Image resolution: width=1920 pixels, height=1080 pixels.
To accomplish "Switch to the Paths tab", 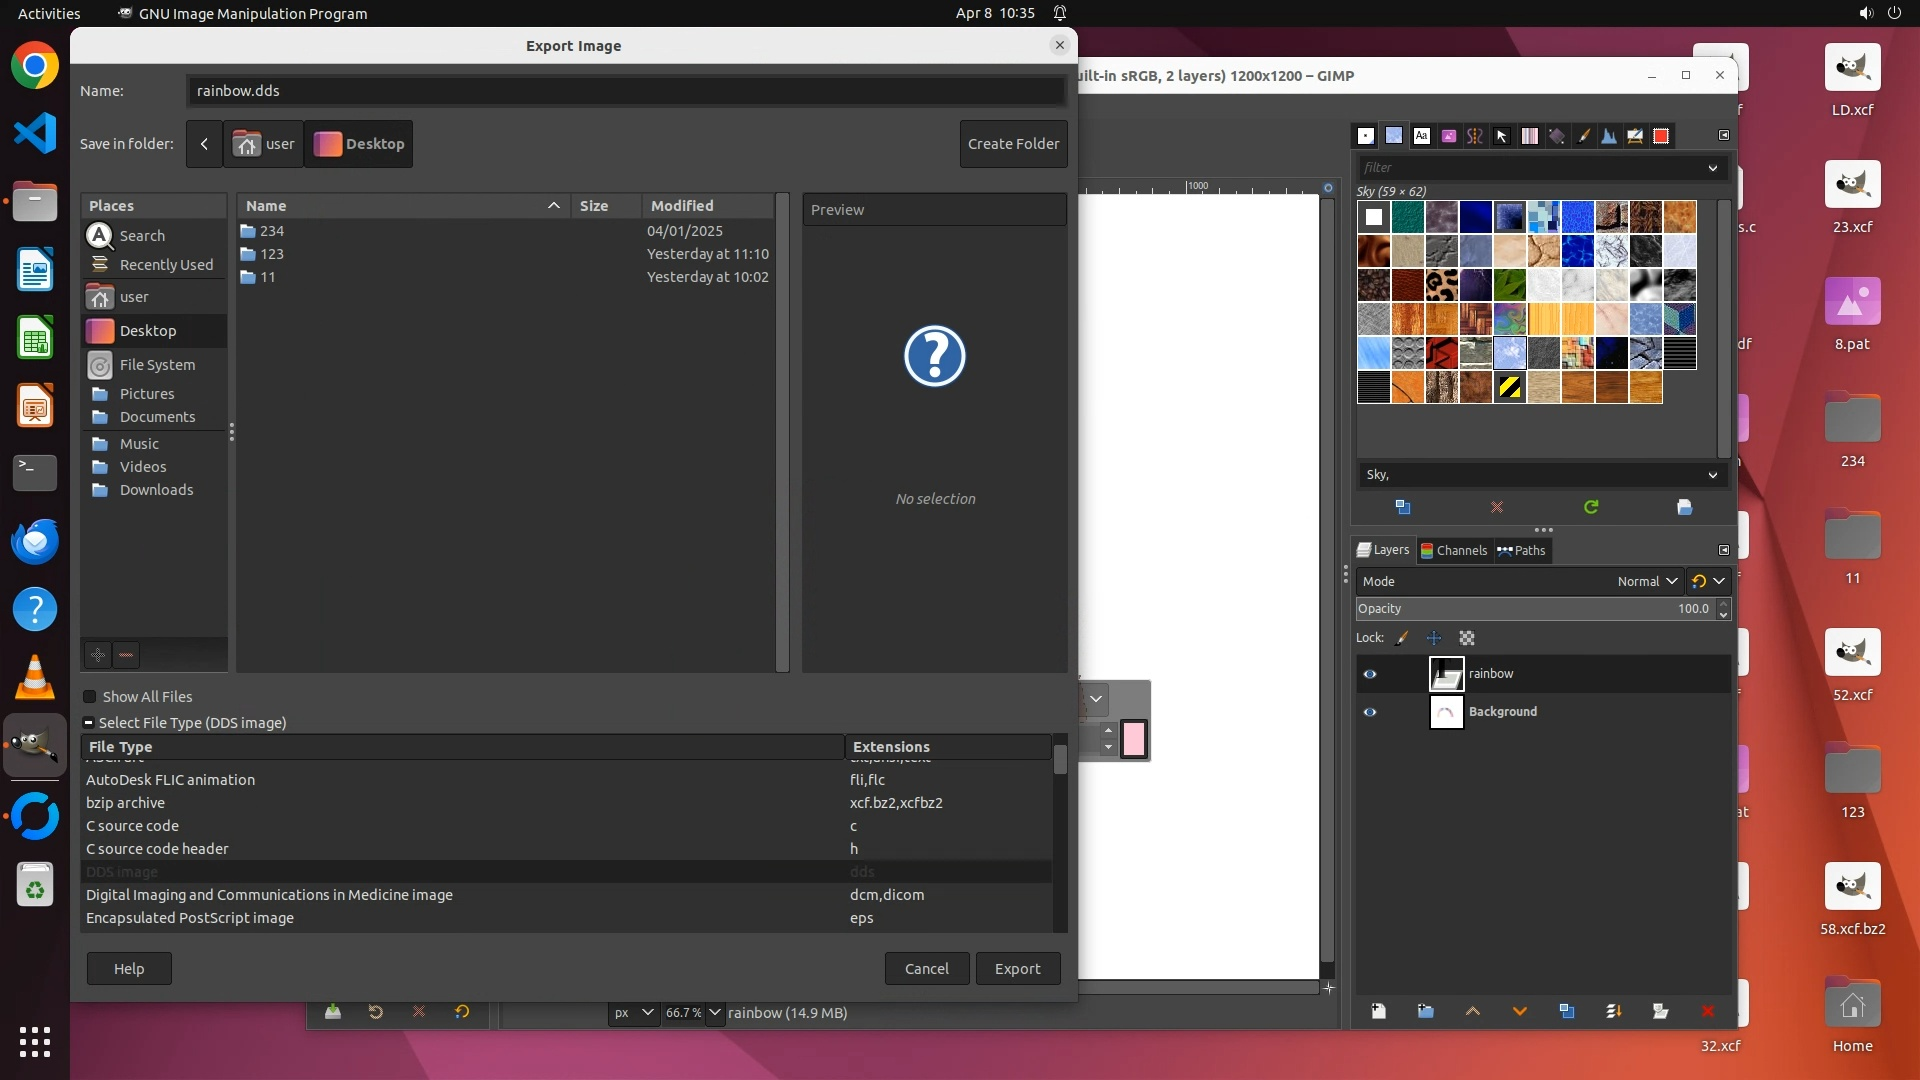I will pyautogui.click(x=1522, y=550).
